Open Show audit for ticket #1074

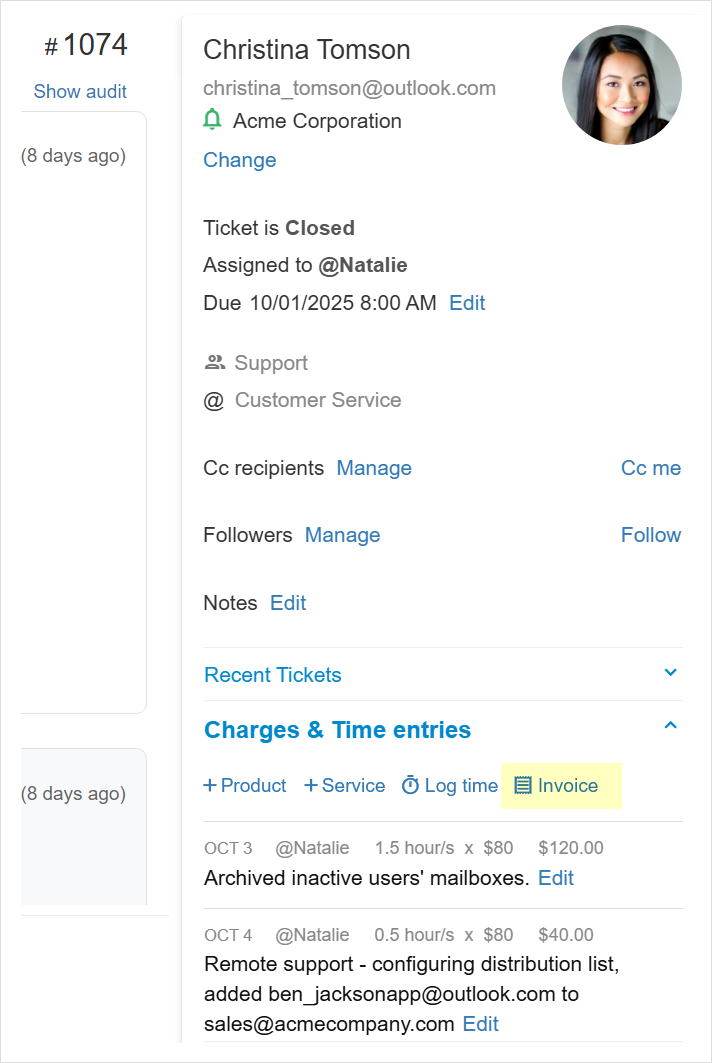pyautogui.click(x=80, y=91)
